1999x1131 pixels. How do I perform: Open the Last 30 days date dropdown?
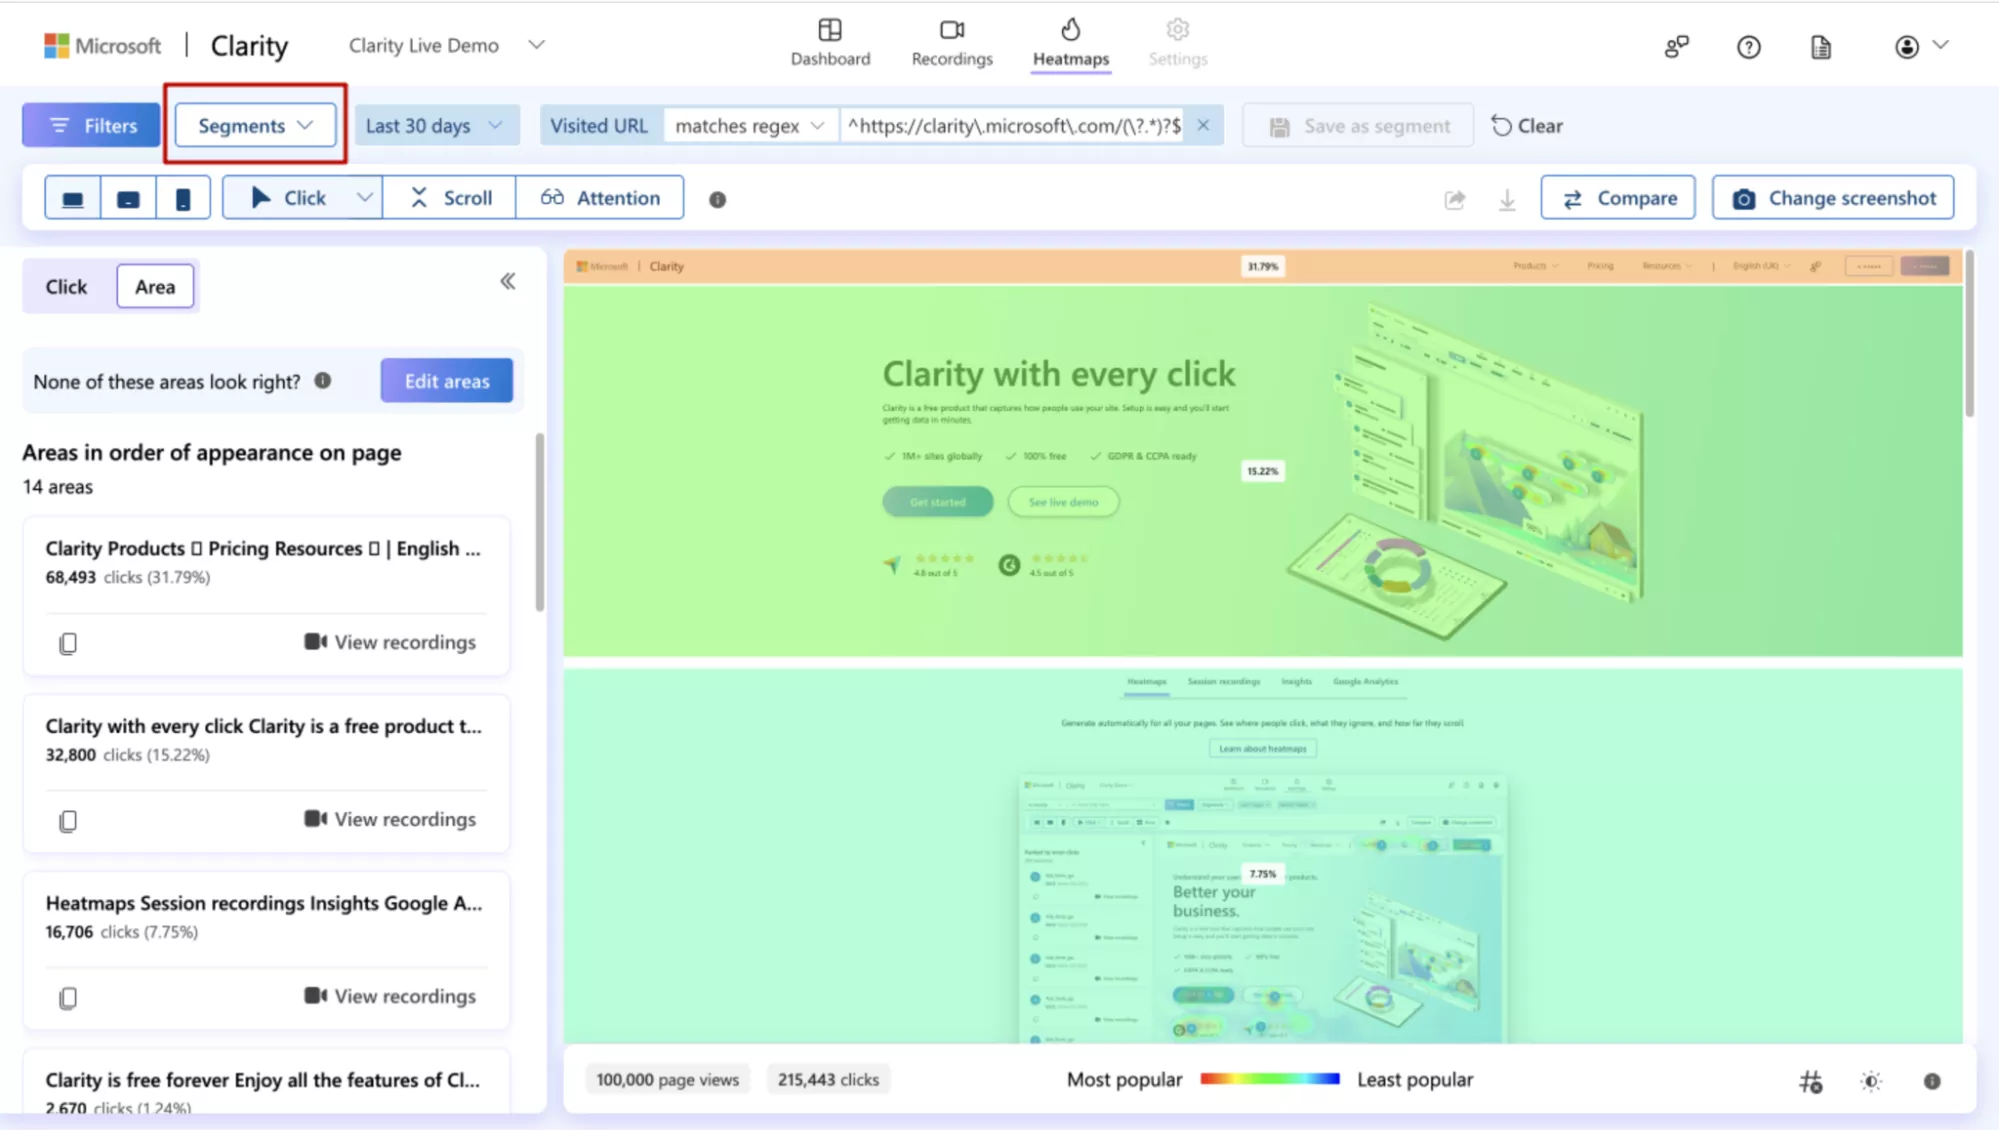pyautogui.click(x=434, y=125)
